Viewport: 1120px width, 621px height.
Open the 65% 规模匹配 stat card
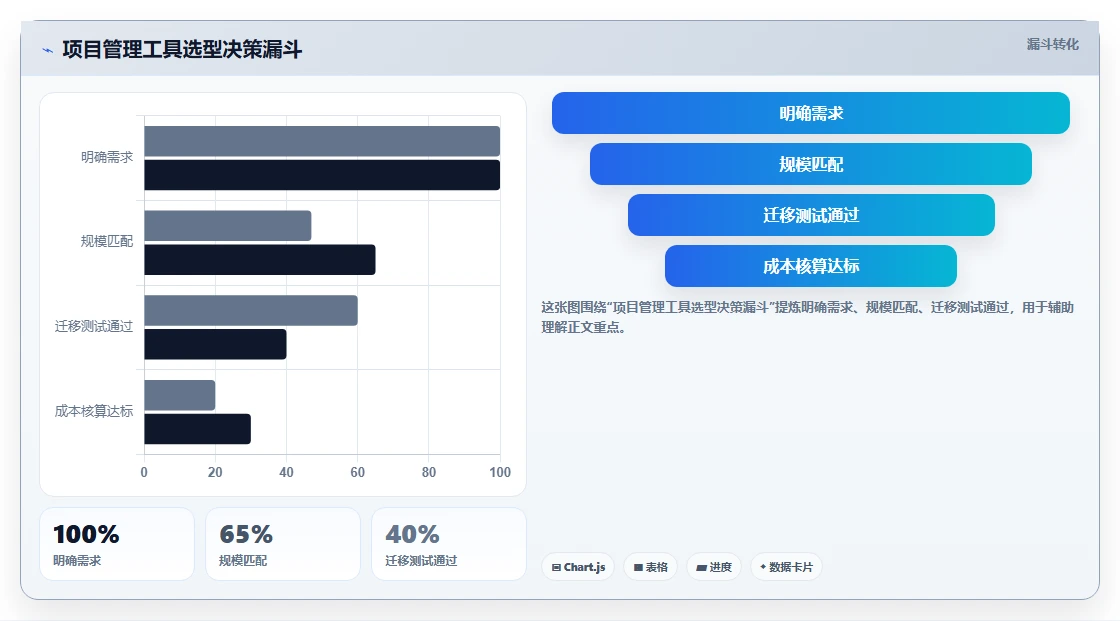pos(283,544)
